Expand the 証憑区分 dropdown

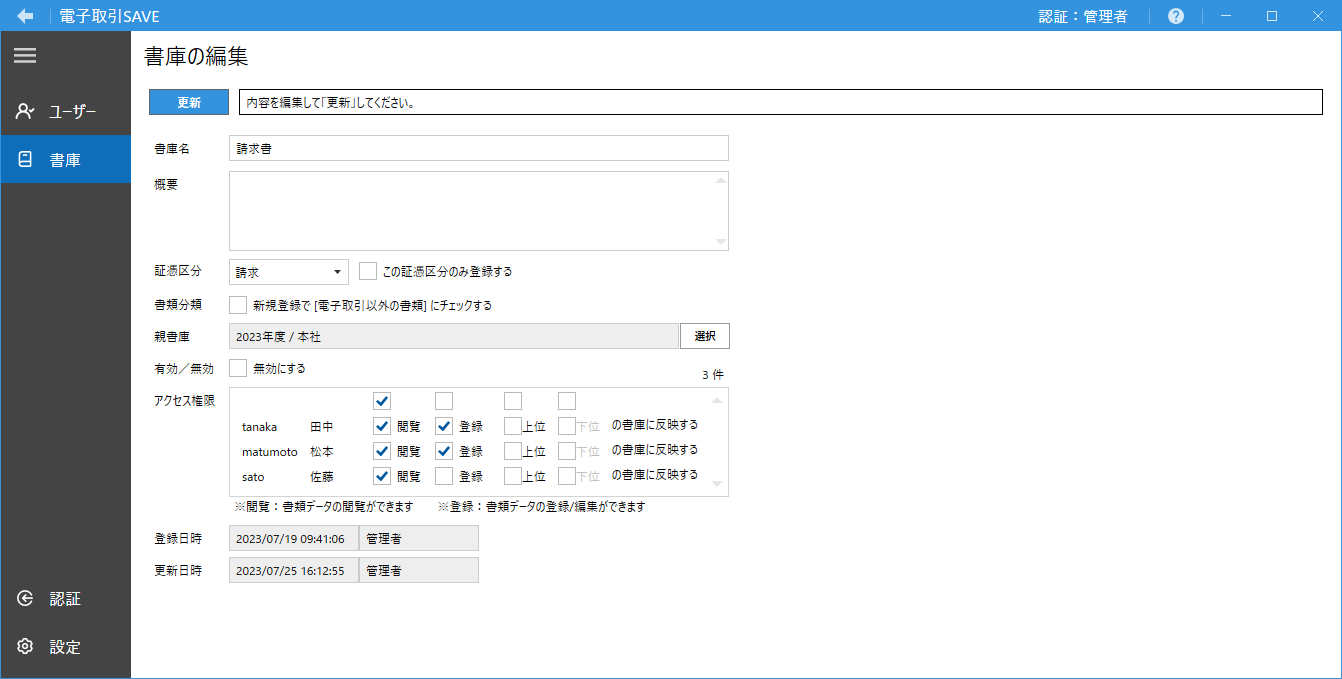289,272
